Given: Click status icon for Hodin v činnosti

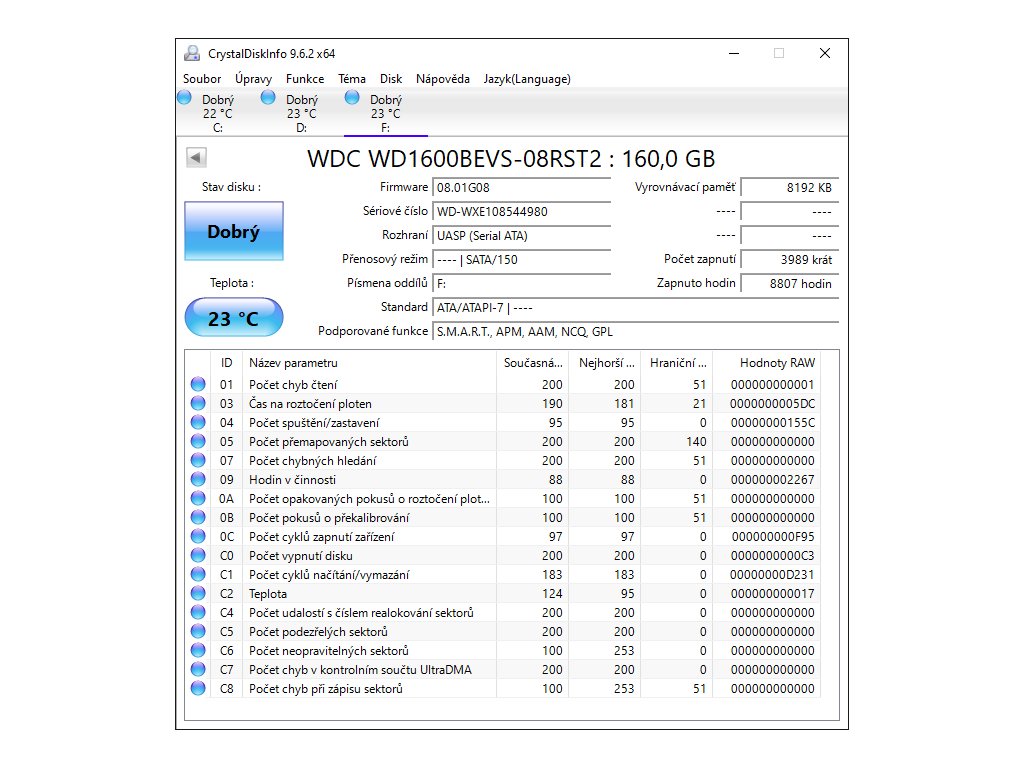Looking at the screenshot, I should click(x=198, y=479).
